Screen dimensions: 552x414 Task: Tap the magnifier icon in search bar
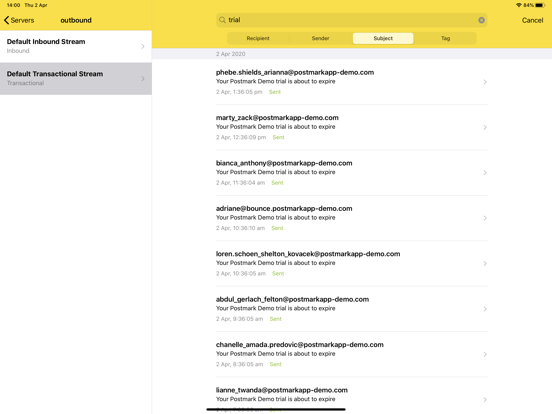(x=222, y=20)
